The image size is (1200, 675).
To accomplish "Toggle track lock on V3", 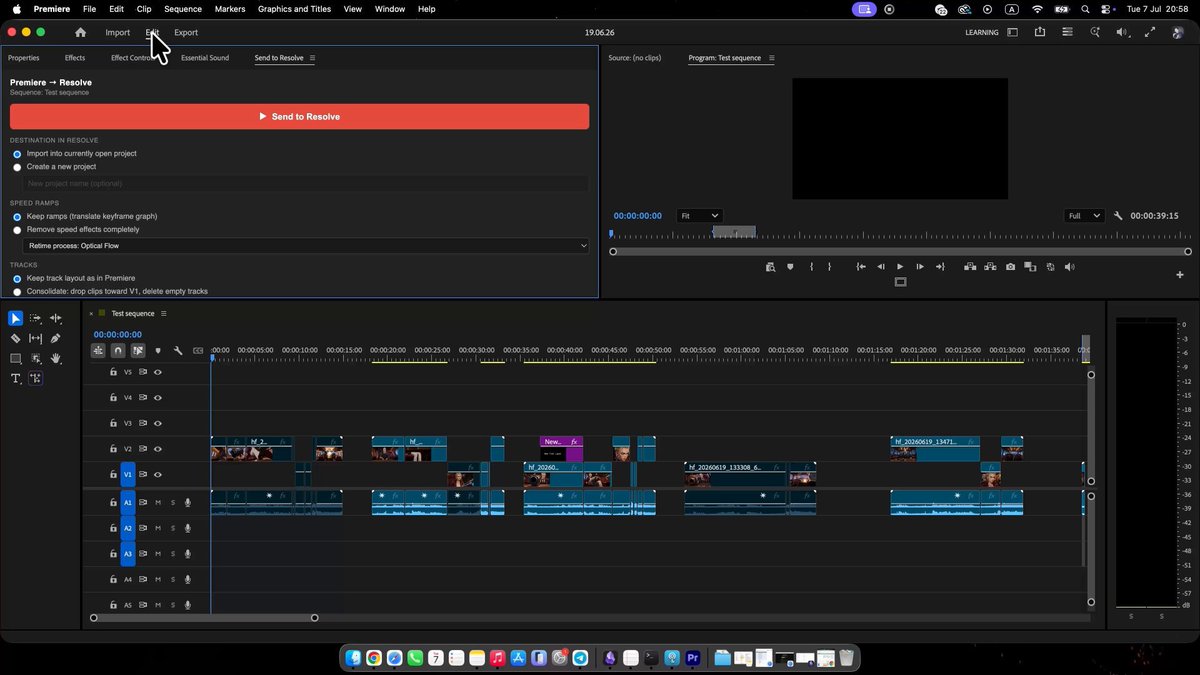I will pyautogui.click(x=113, y=423).
